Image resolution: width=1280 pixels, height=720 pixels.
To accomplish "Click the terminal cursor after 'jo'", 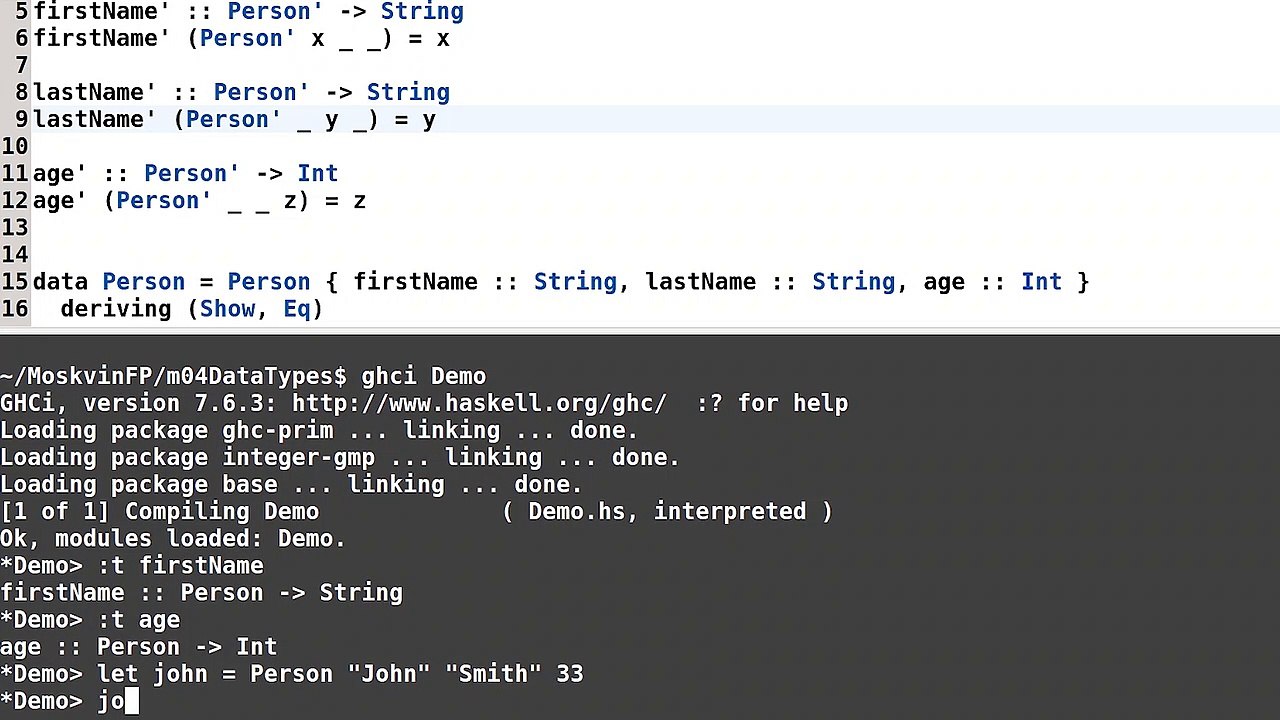I will click(132, 701).
